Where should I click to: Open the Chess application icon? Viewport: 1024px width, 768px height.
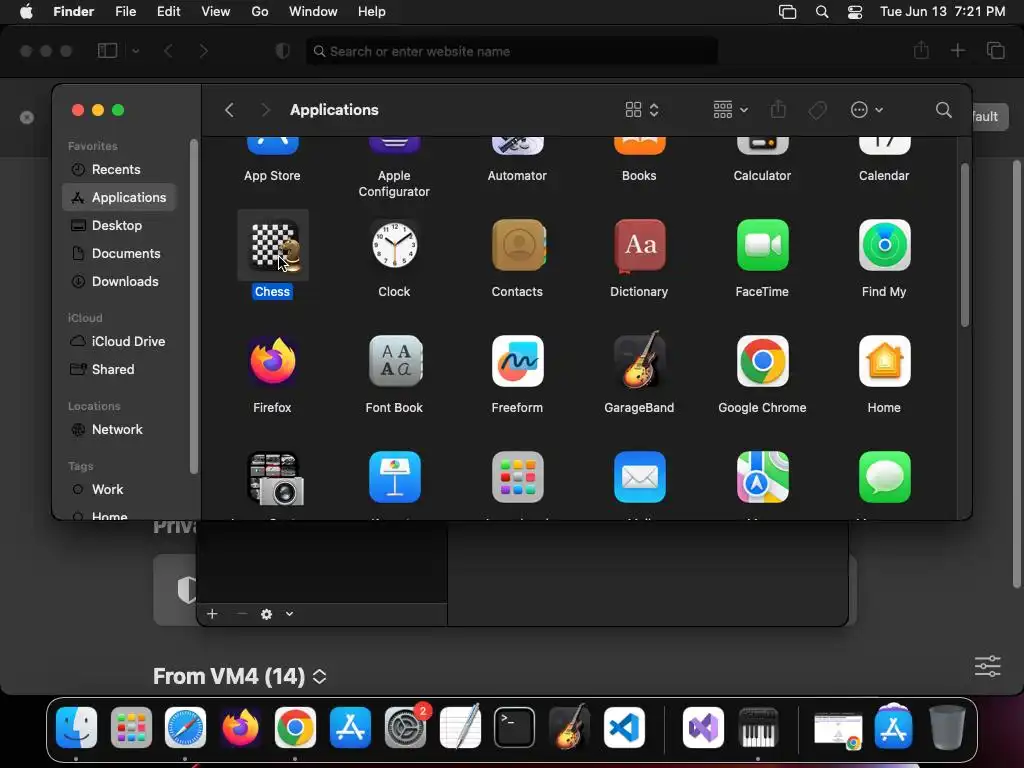tap(273, 246)
